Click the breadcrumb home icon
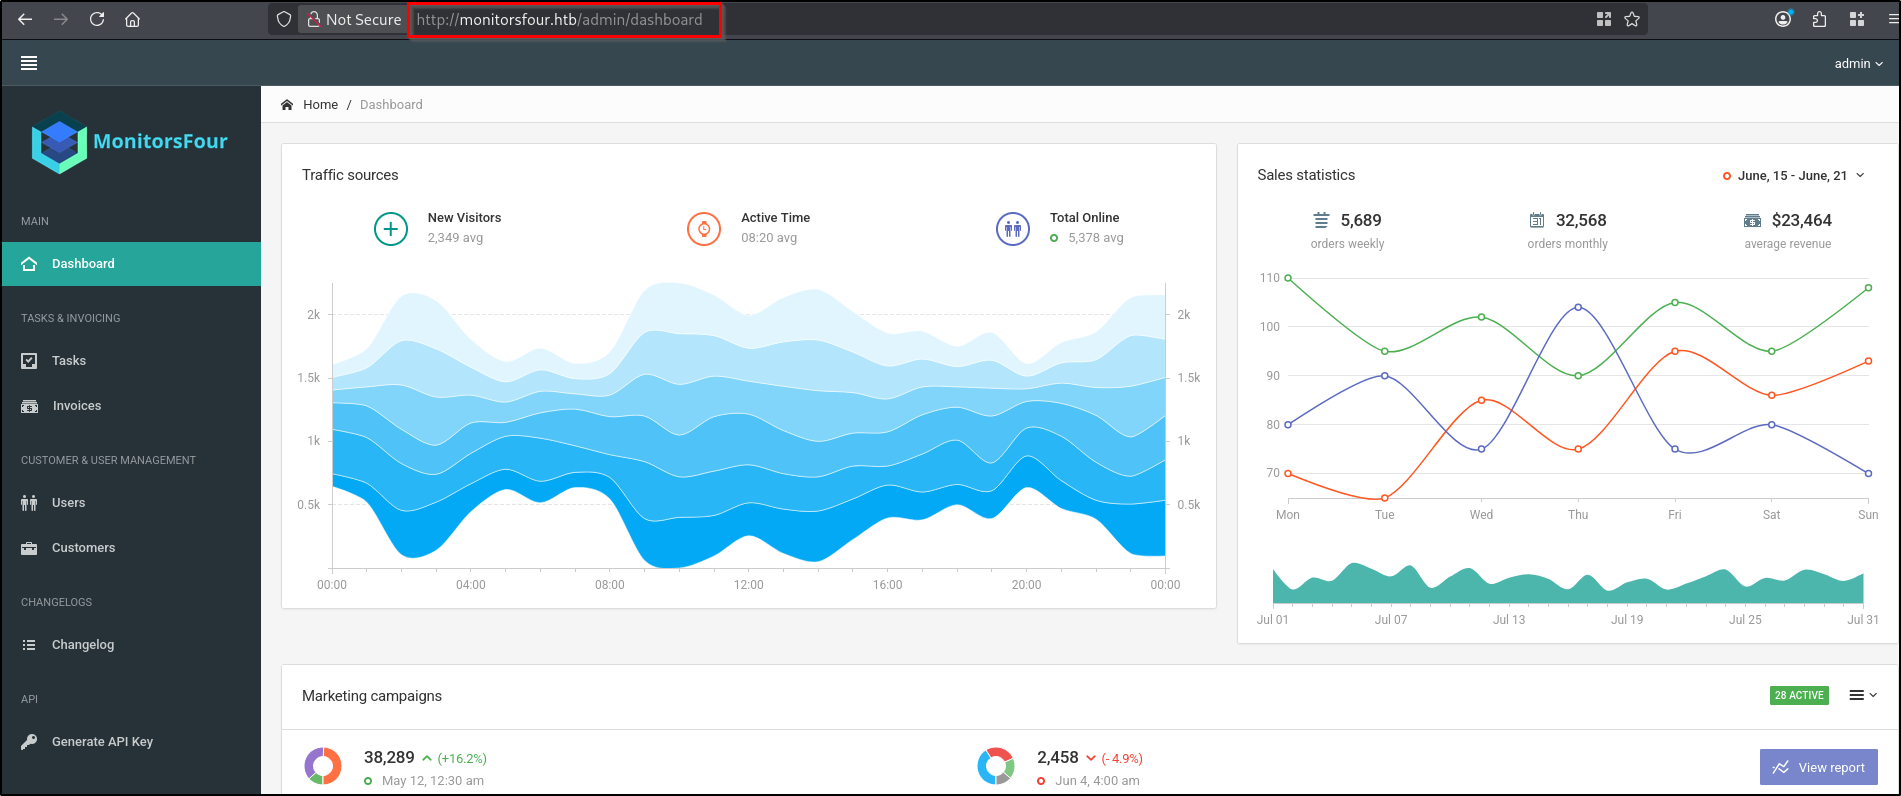The height and width of the screenshot is (796, 1901). click(287, 105)
